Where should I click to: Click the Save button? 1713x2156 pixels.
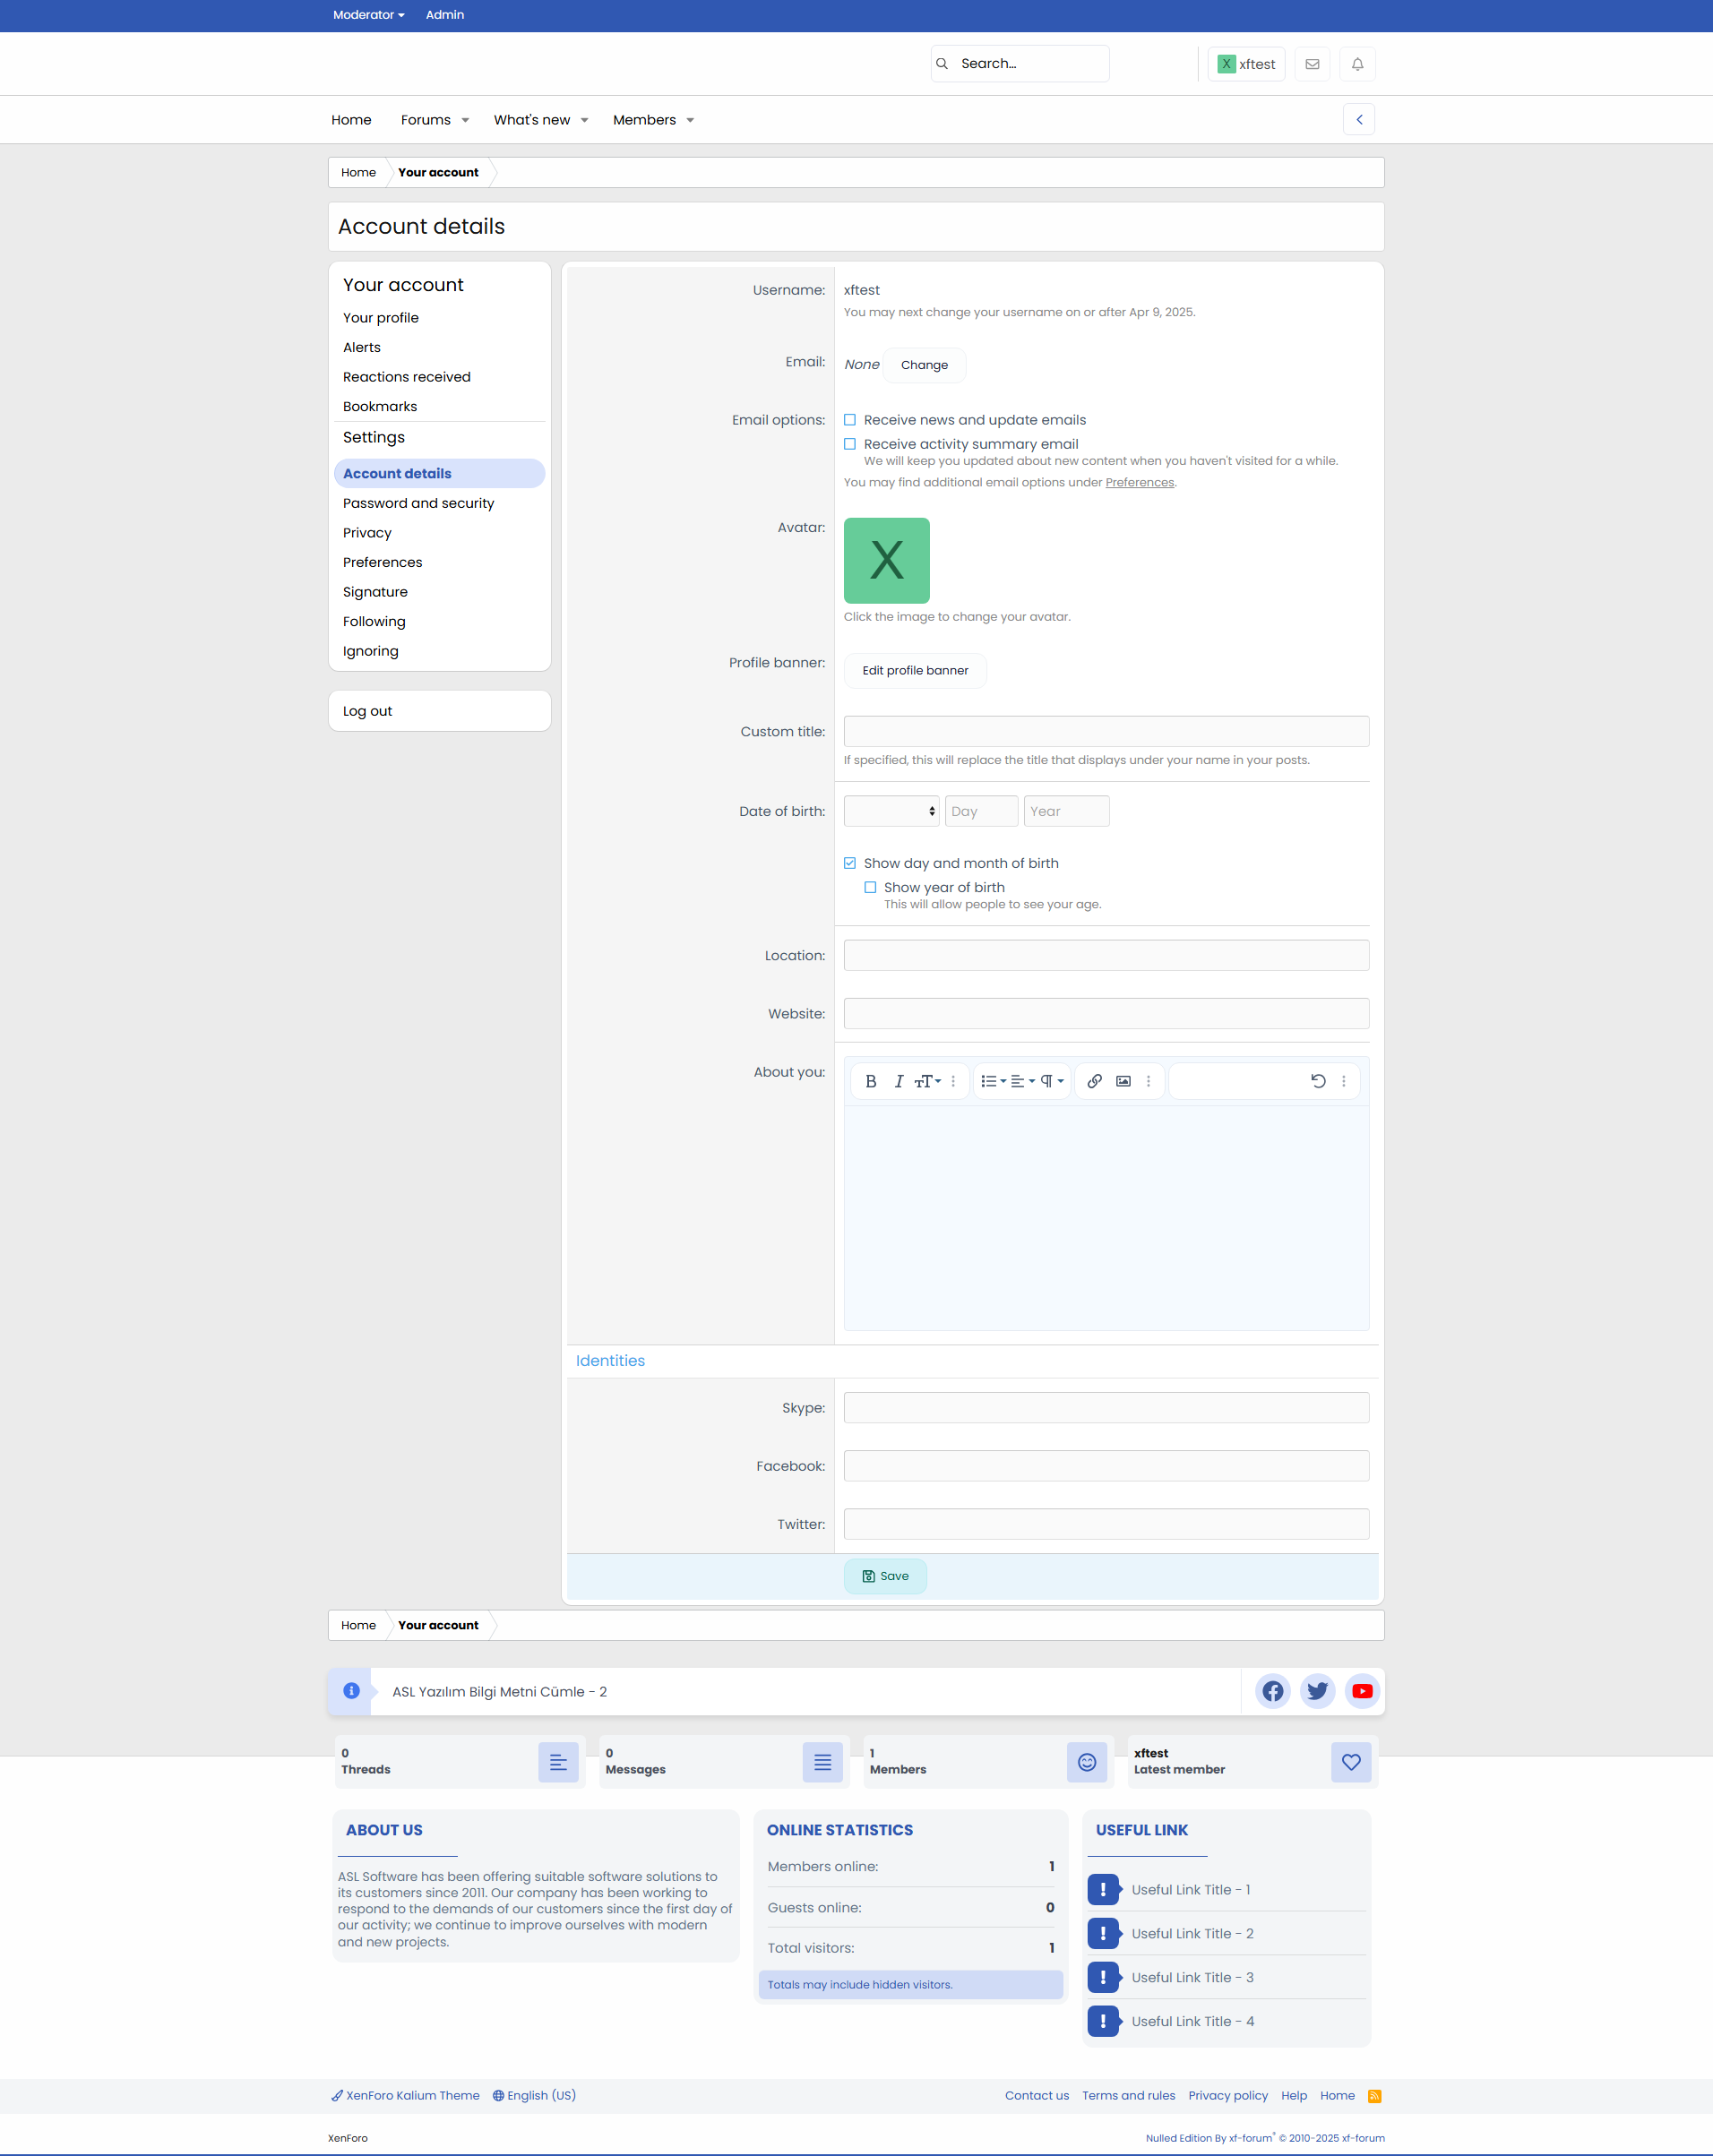[885, 1576]
